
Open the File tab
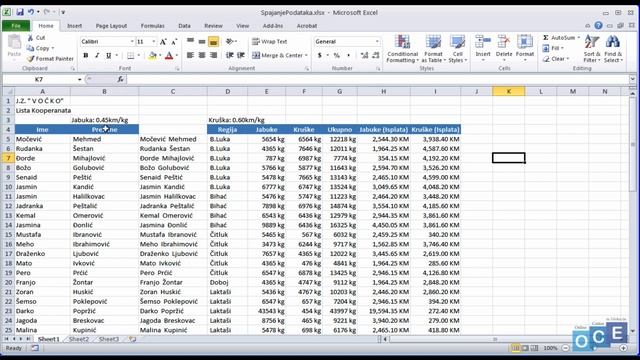(x=16, y=26)
